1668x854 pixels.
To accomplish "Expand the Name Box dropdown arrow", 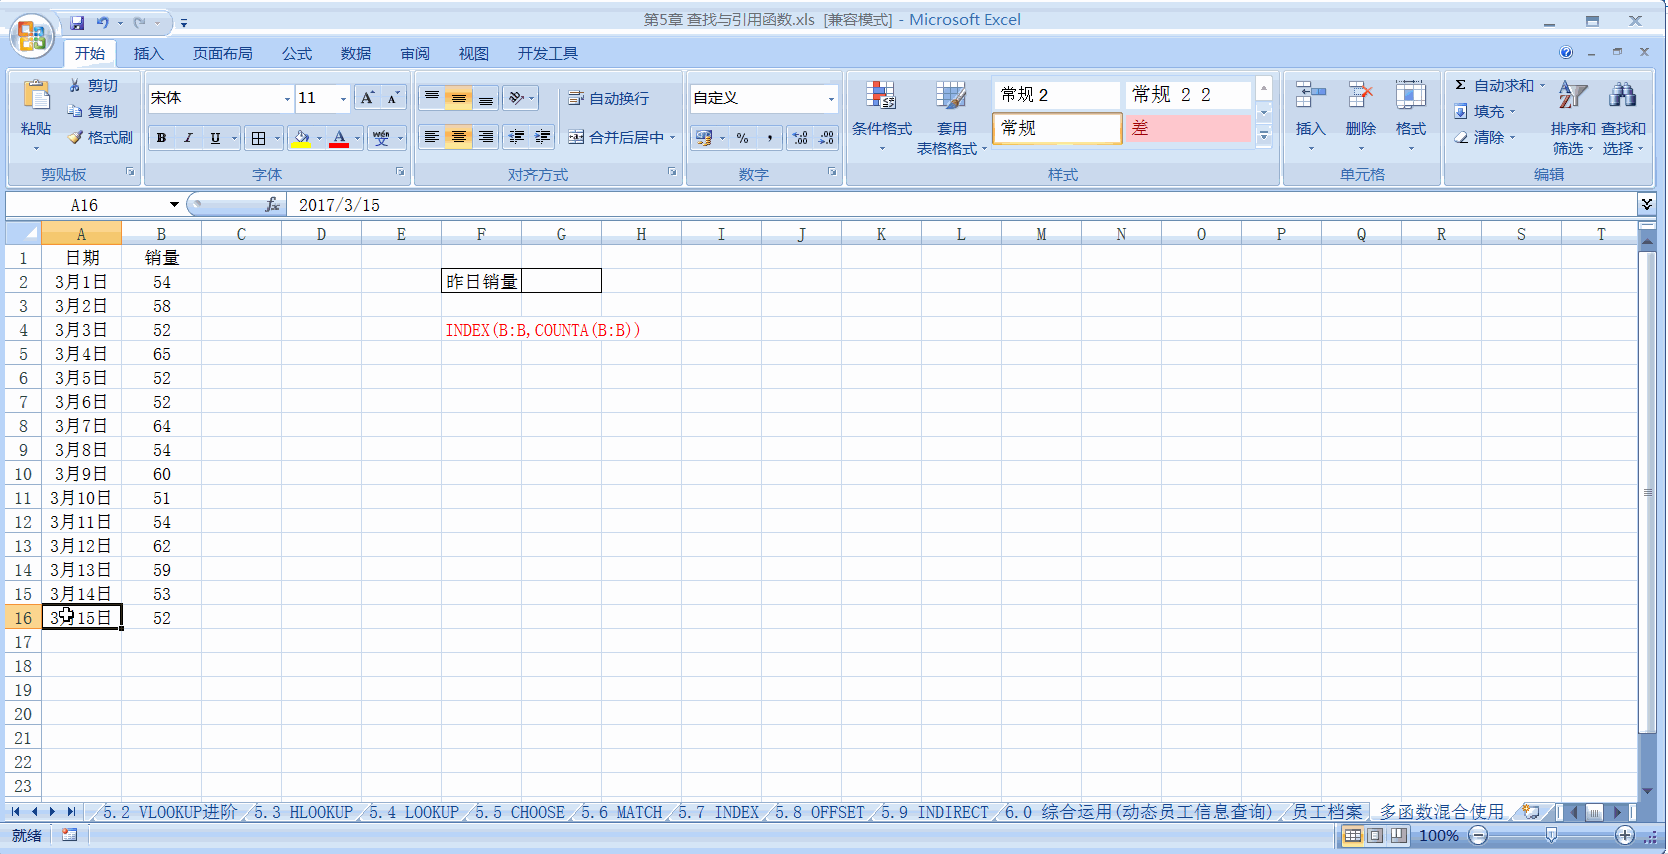I will [x=174, y=205].
